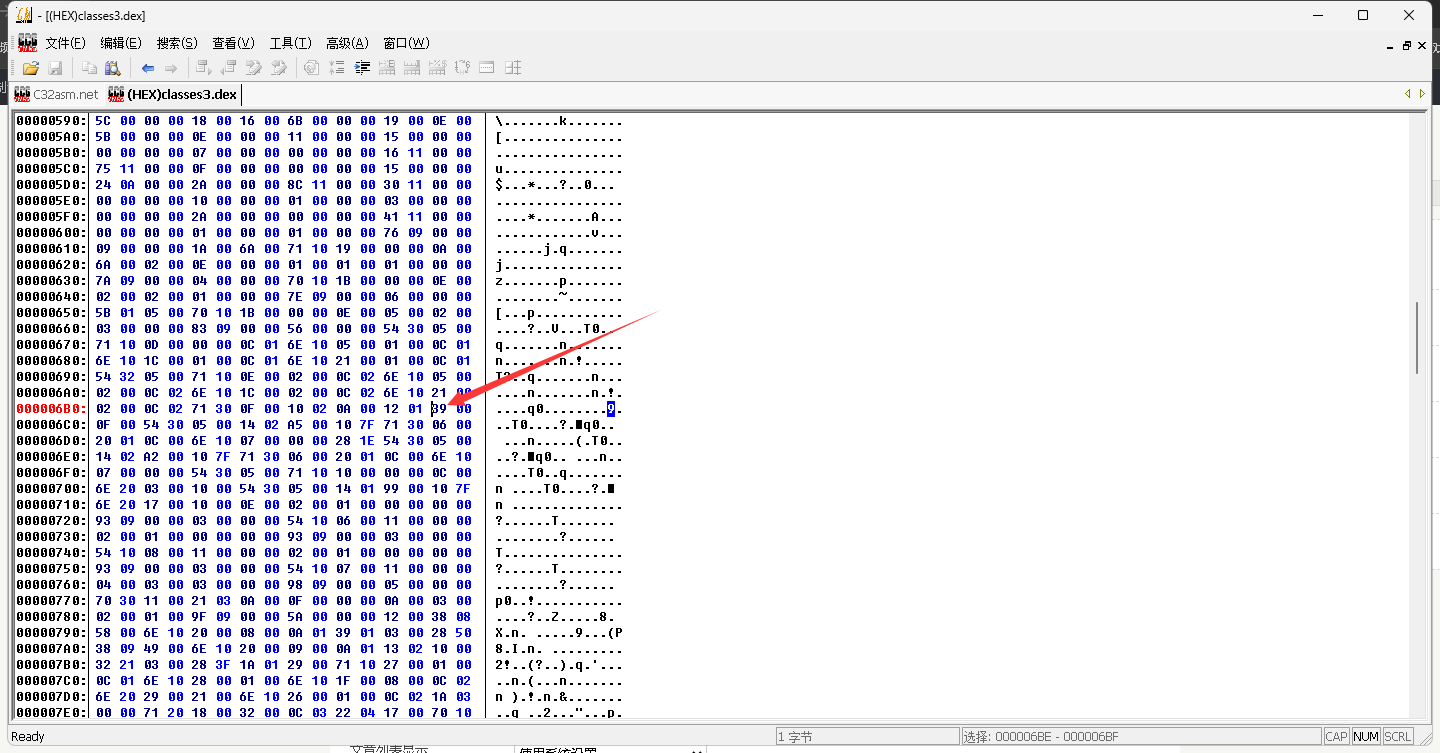Click byte 3F in row 000007B0
Screen dimensions: 1440x753
(223, 665)
